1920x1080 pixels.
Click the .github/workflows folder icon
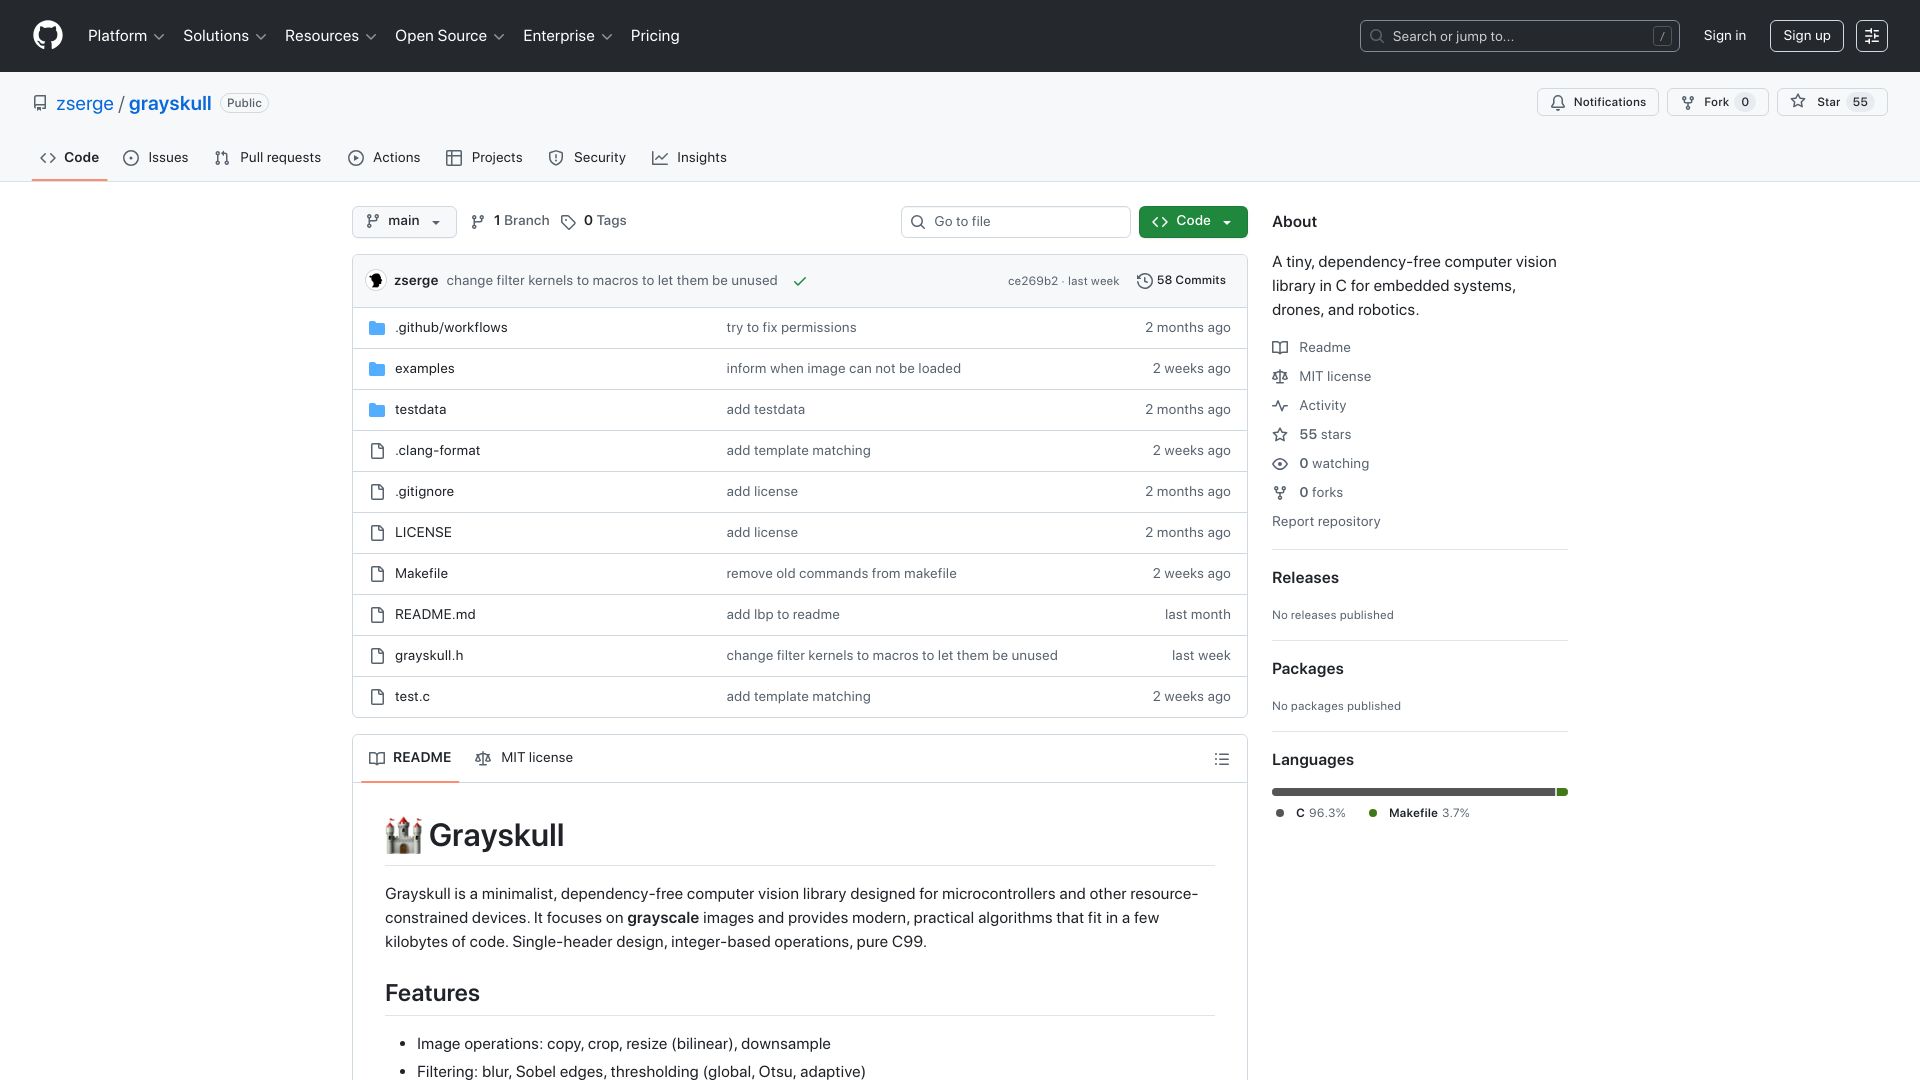coord(377,328)
